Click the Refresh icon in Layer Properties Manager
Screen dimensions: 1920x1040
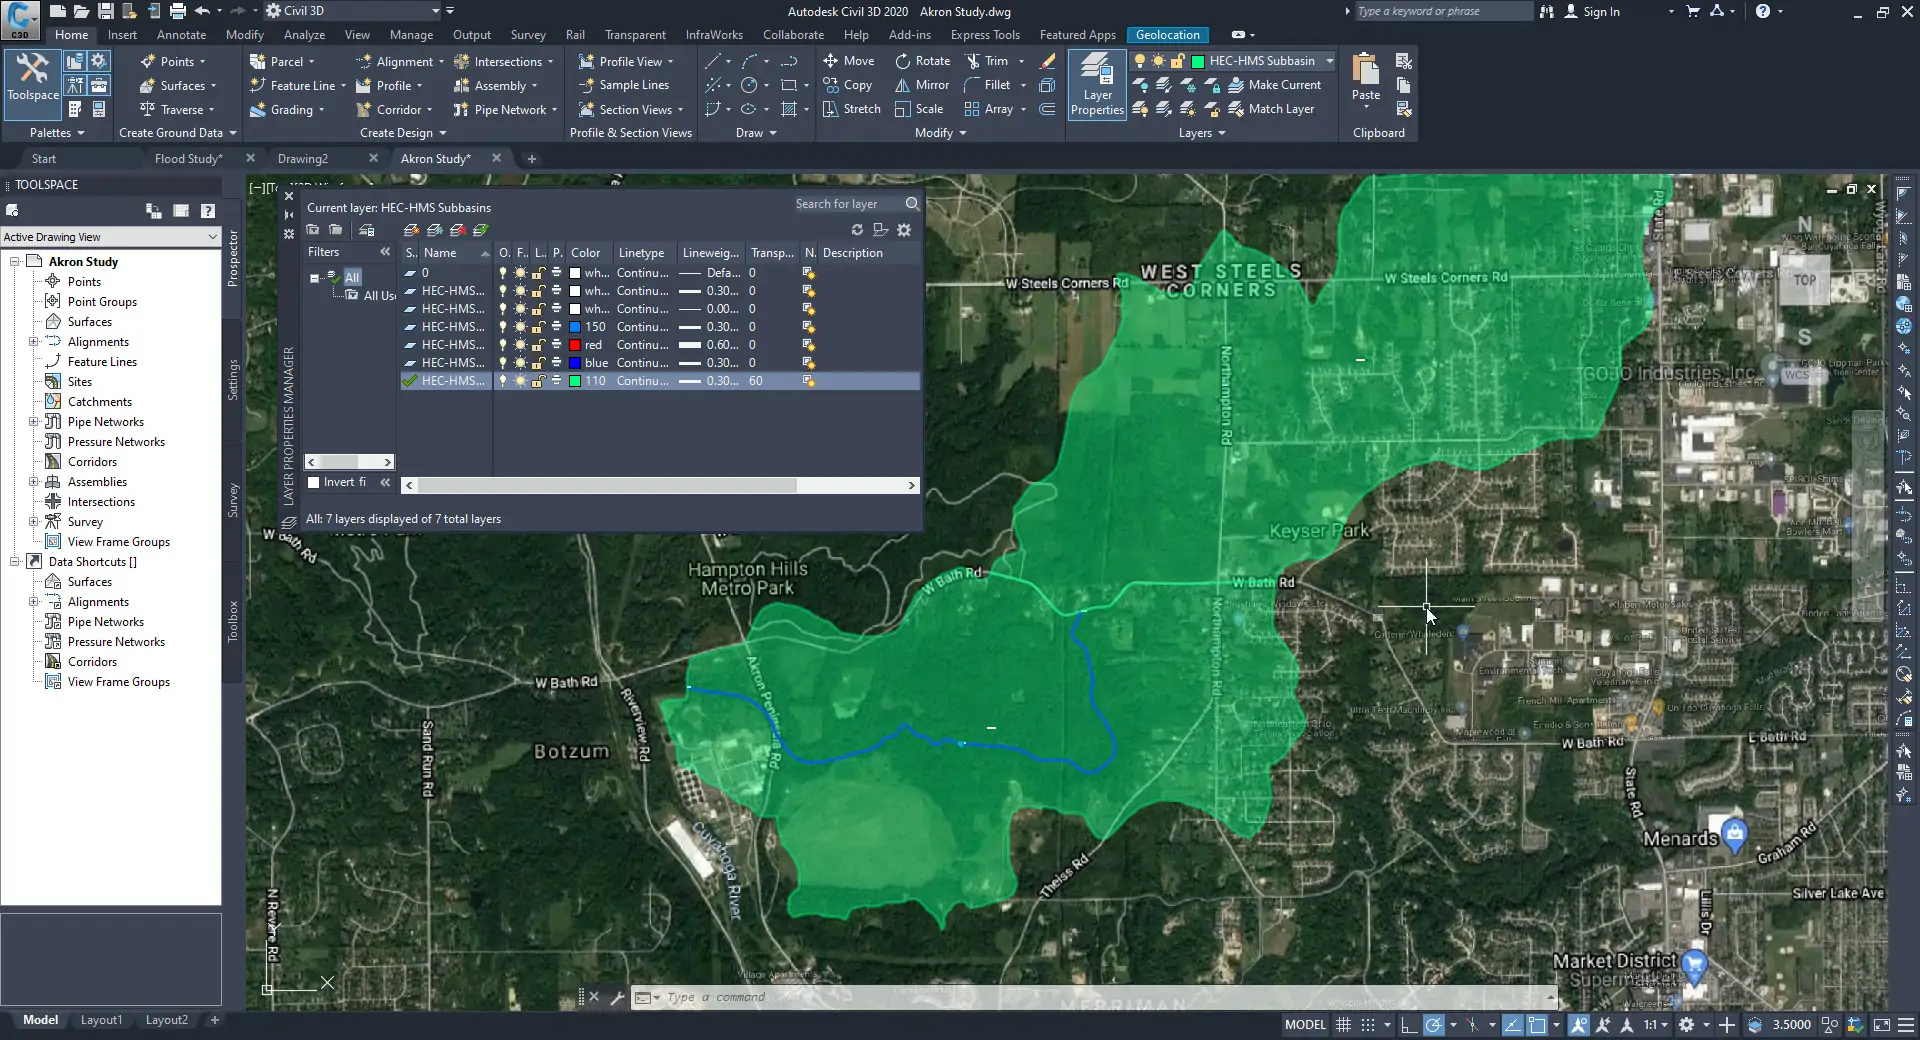857,230
